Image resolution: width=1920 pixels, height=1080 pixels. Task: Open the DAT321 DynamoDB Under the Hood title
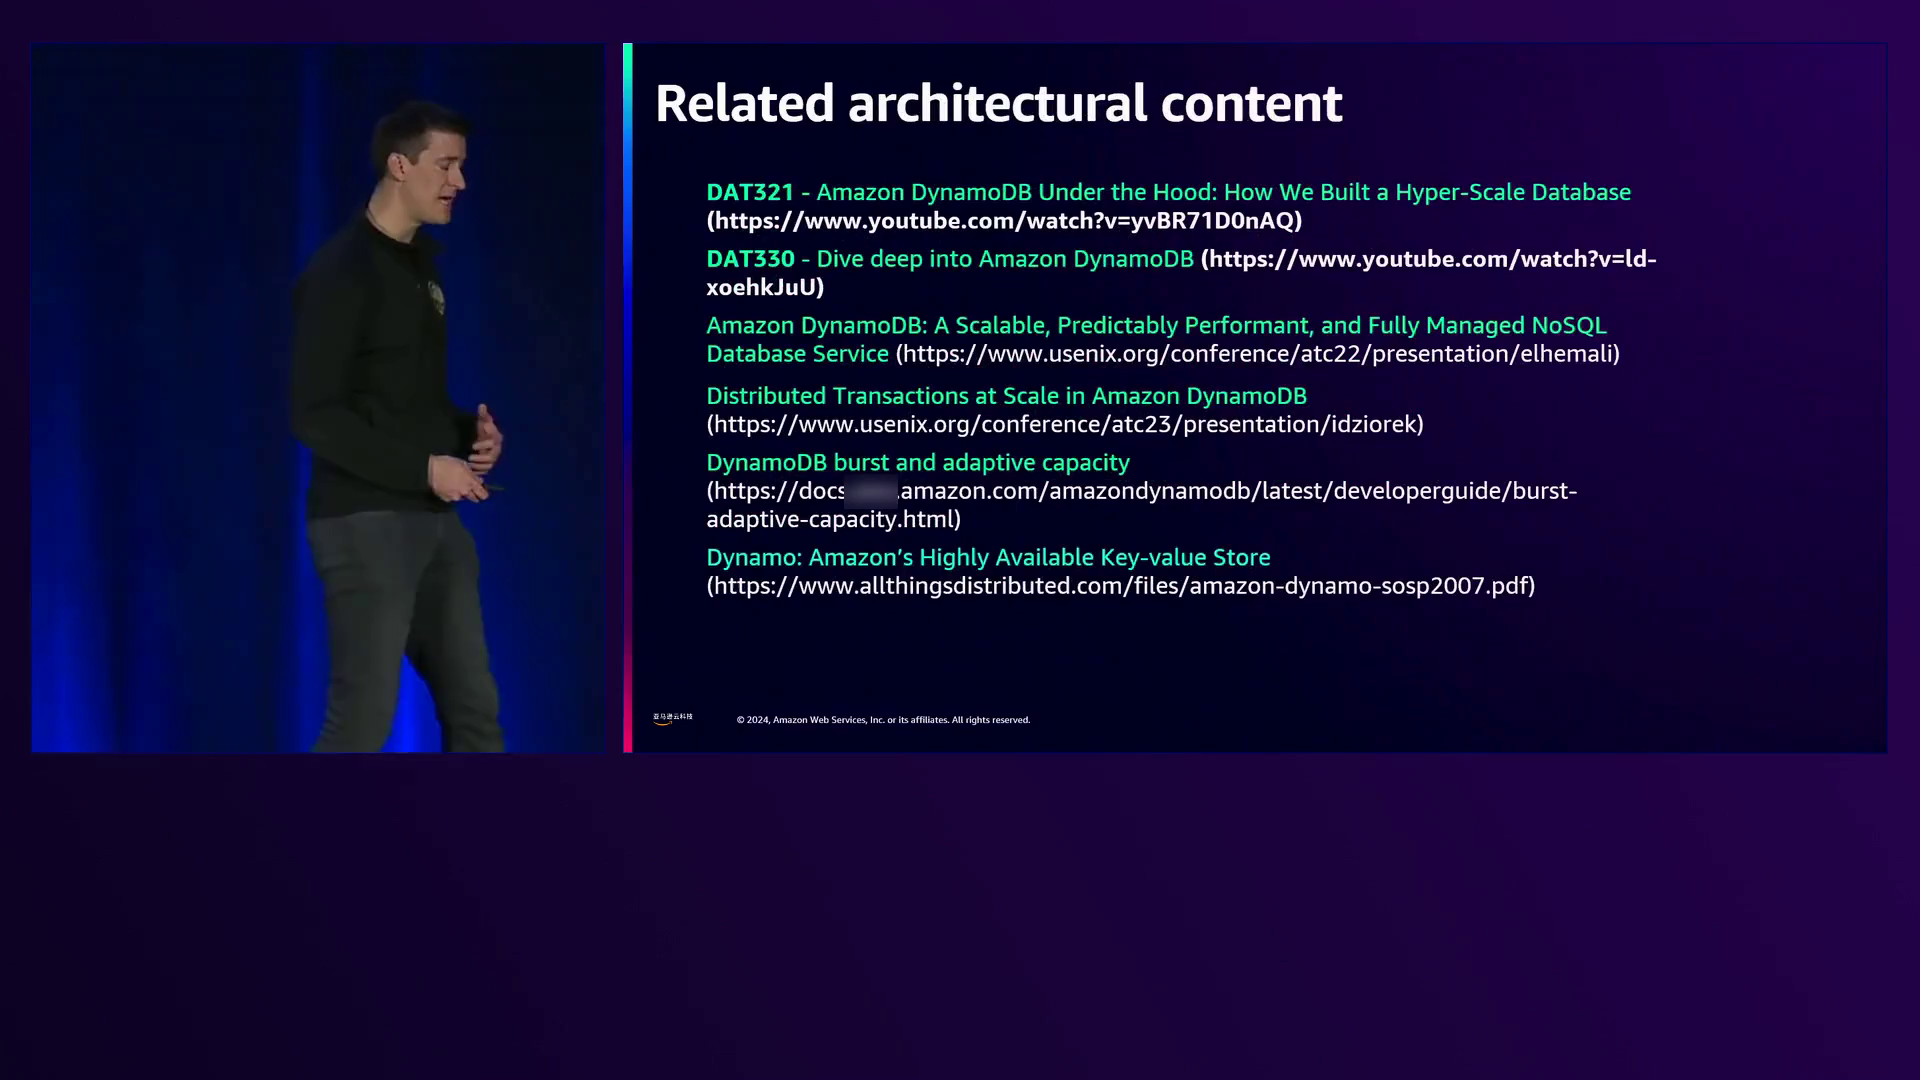(1168, 192)
